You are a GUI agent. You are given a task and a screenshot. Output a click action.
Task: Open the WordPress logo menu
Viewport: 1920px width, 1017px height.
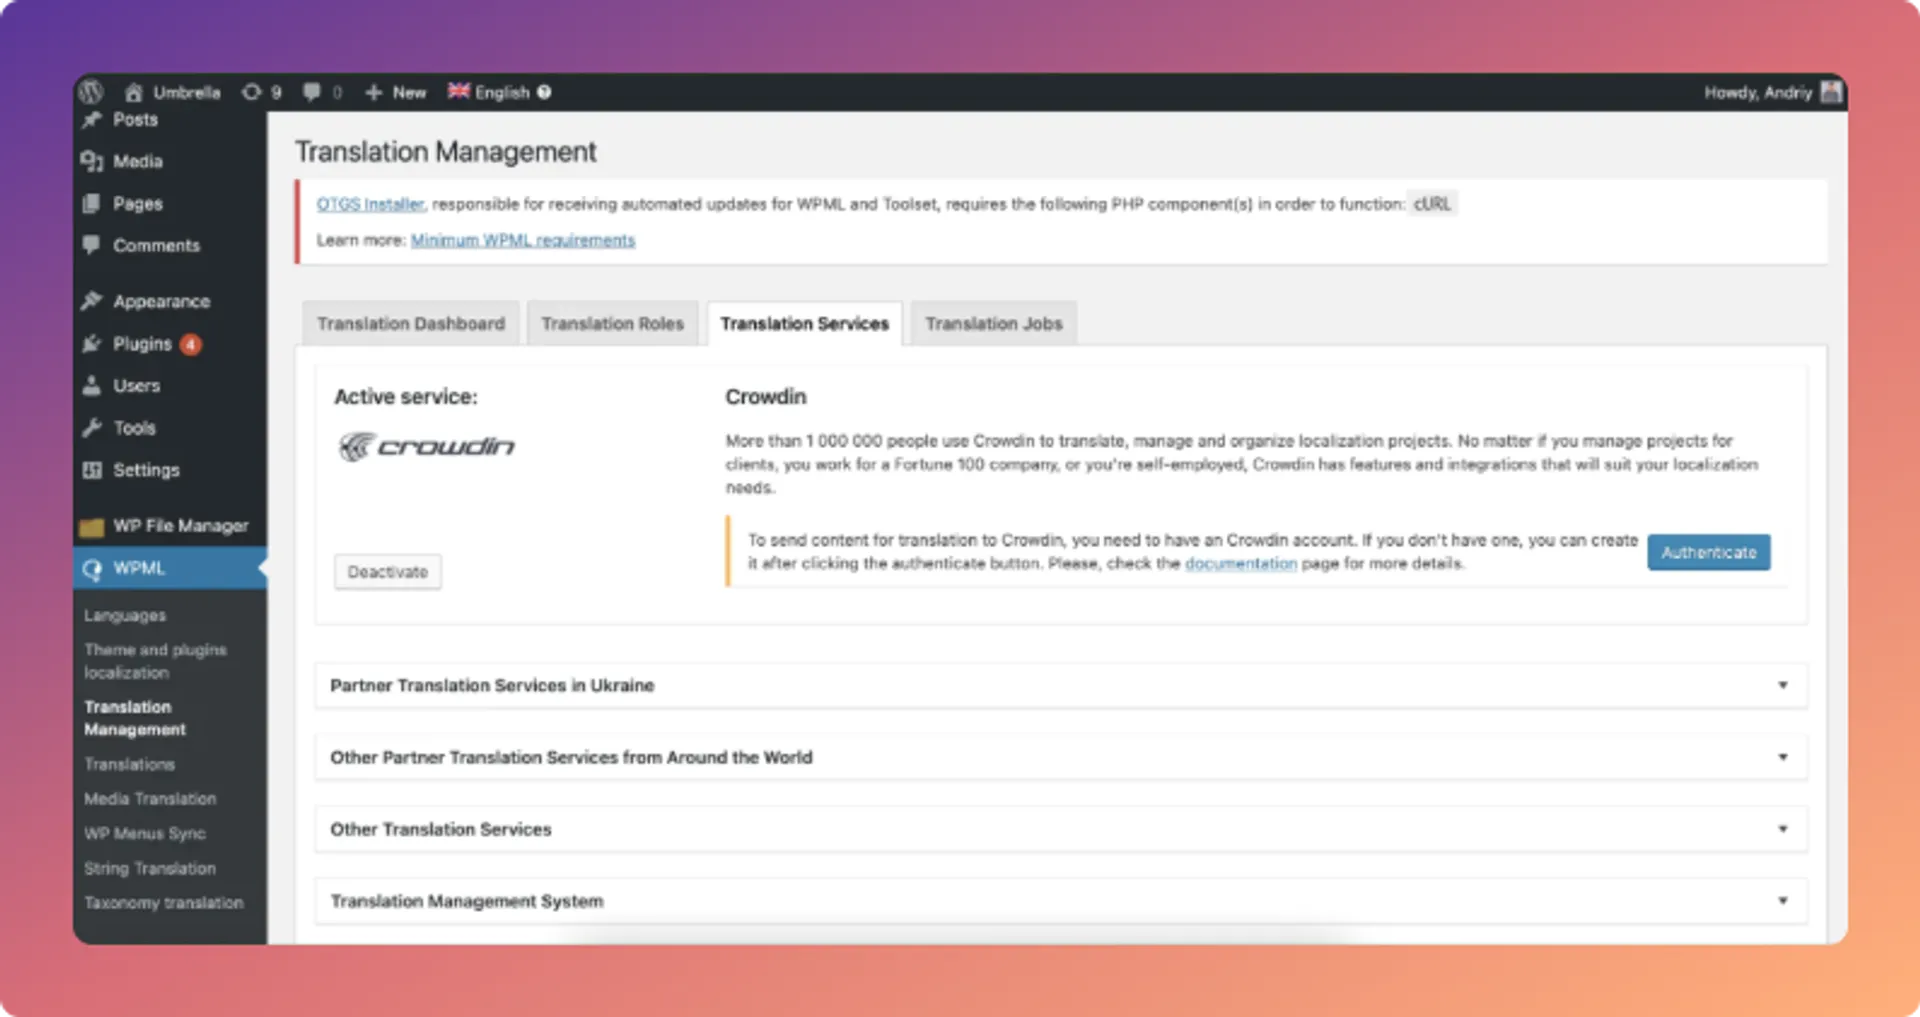[x=91, y=92]
